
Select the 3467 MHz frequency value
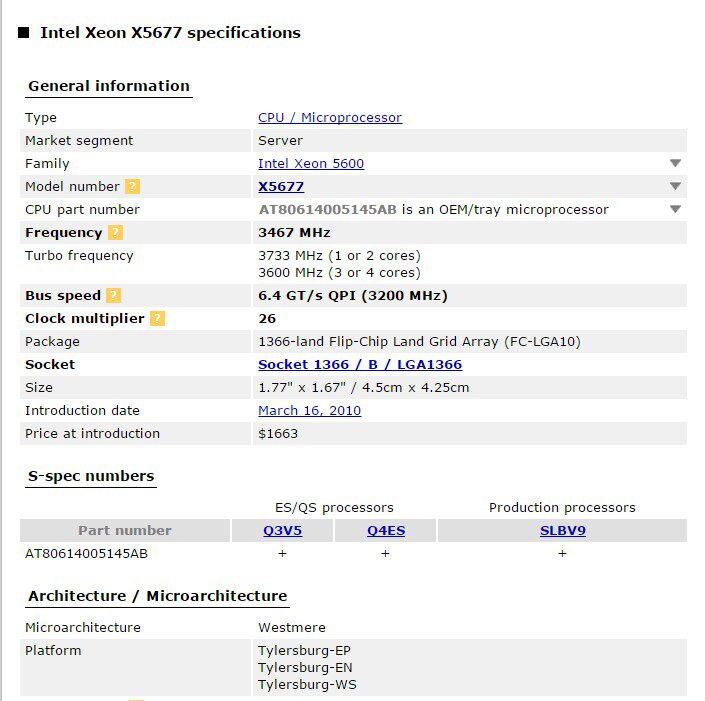pos(294,232)
